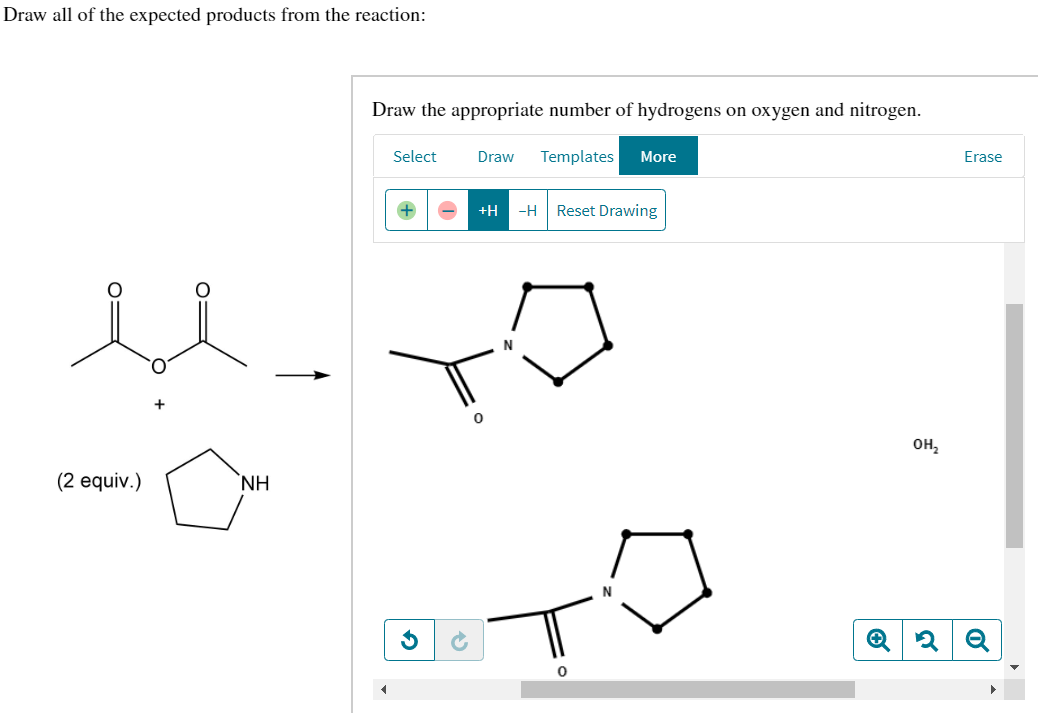This screenshot has width=1038, height=713.
Task: Select the zoom out magnifier icon
Action: 976,640
